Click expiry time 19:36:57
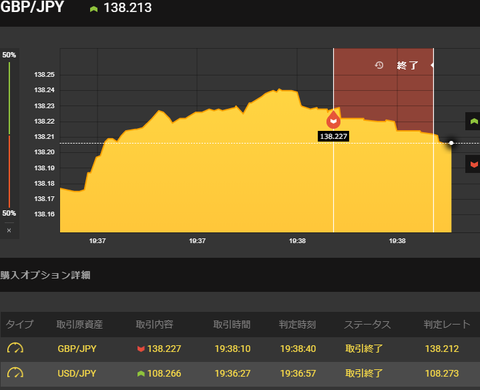 point(298,373)
